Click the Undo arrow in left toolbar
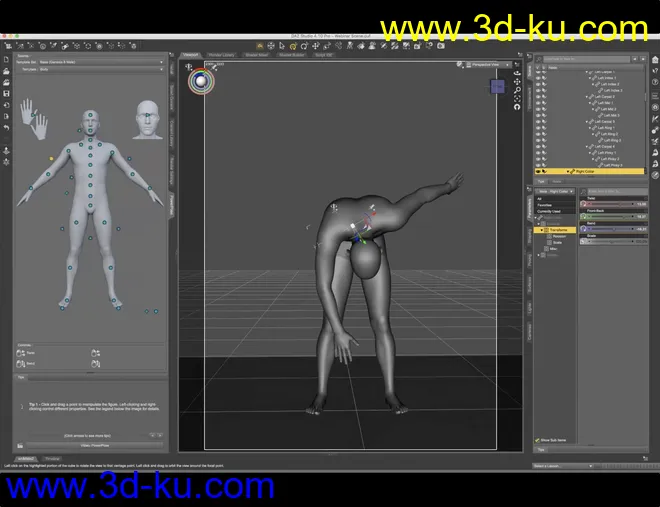Viewport: 660px width, 507px height. [x=7, y=127]
